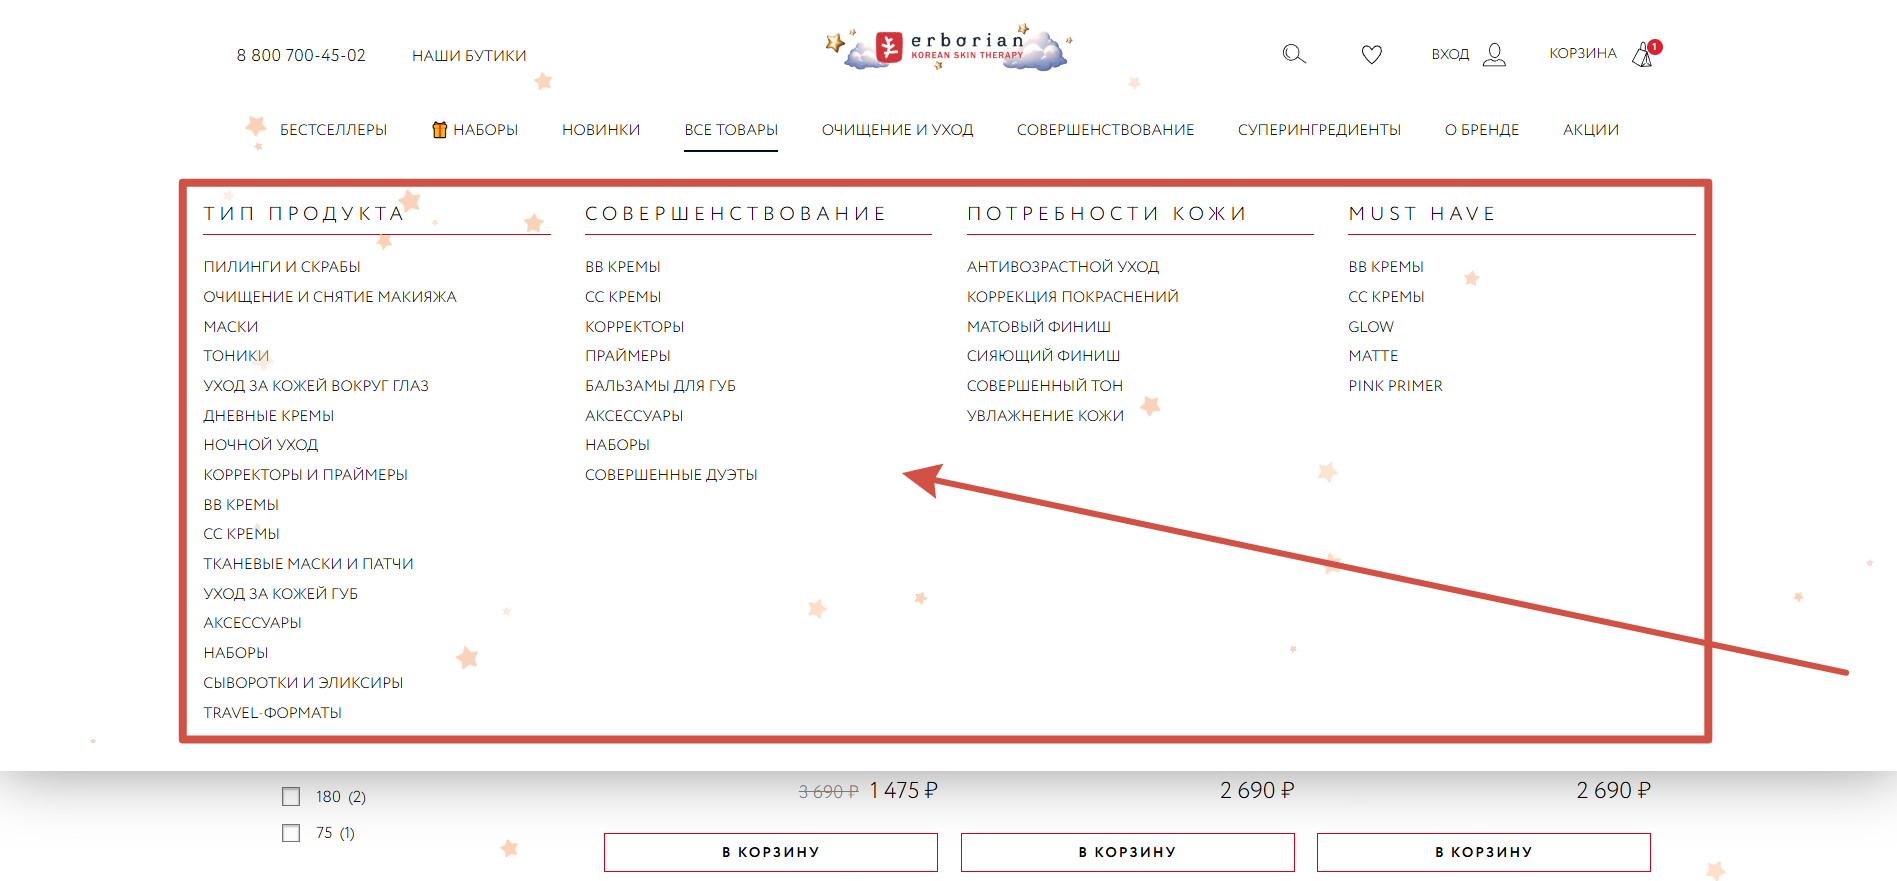The height and width of the screenshot is (881, 1897).
Task: Open БАЛЬЗАМЫ ДЛЯ ГУБ
Action: [660, 386]
